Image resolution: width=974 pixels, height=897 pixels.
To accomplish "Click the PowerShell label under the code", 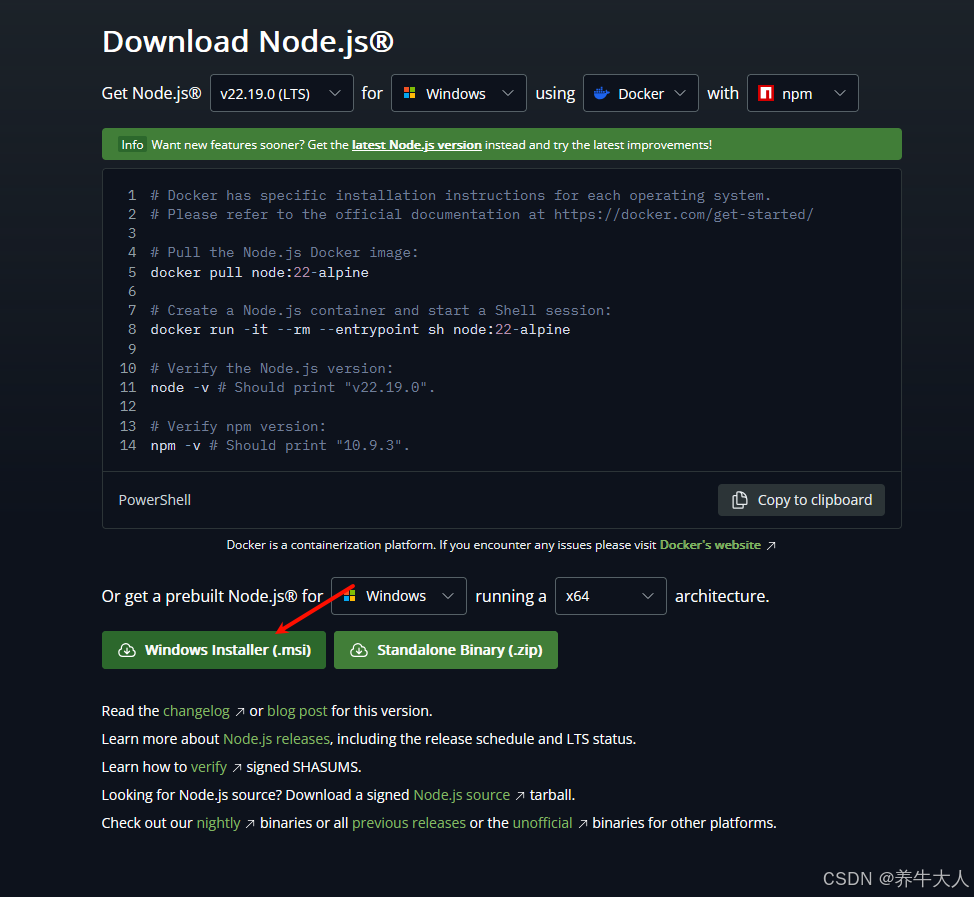I will coord(155,500).
